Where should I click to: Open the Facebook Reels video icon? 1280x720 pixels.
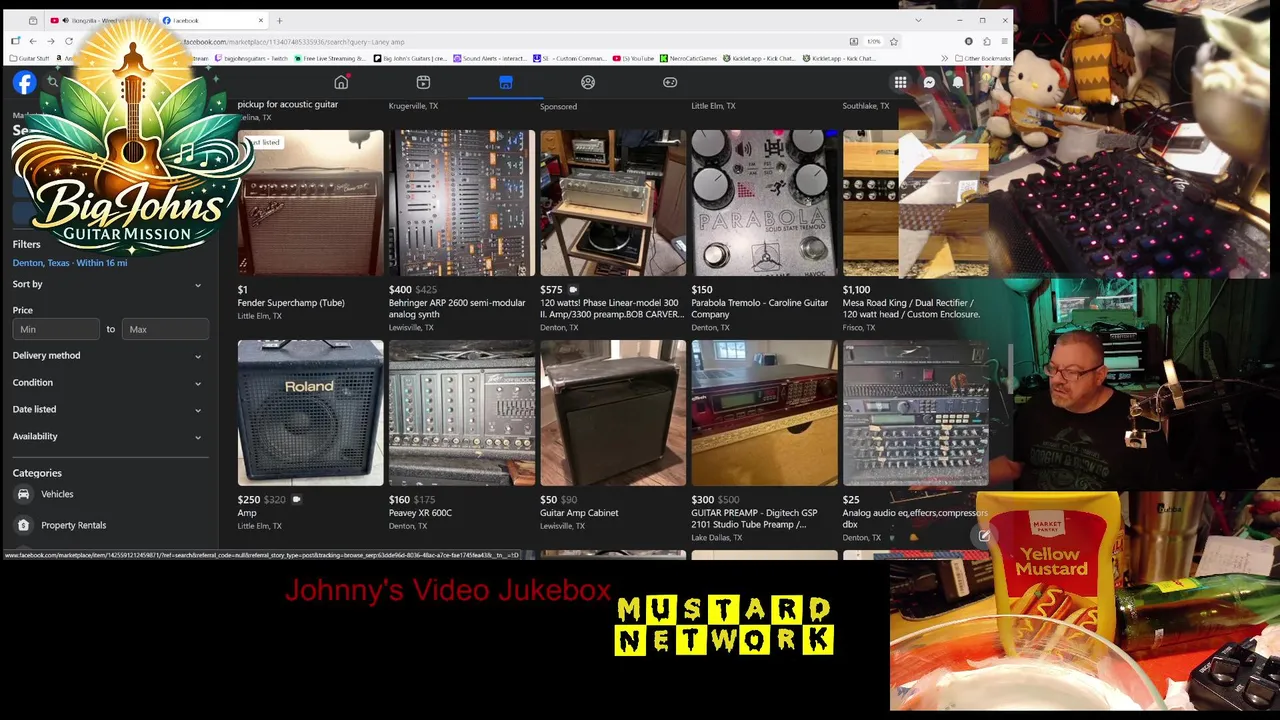pos(423,82)
